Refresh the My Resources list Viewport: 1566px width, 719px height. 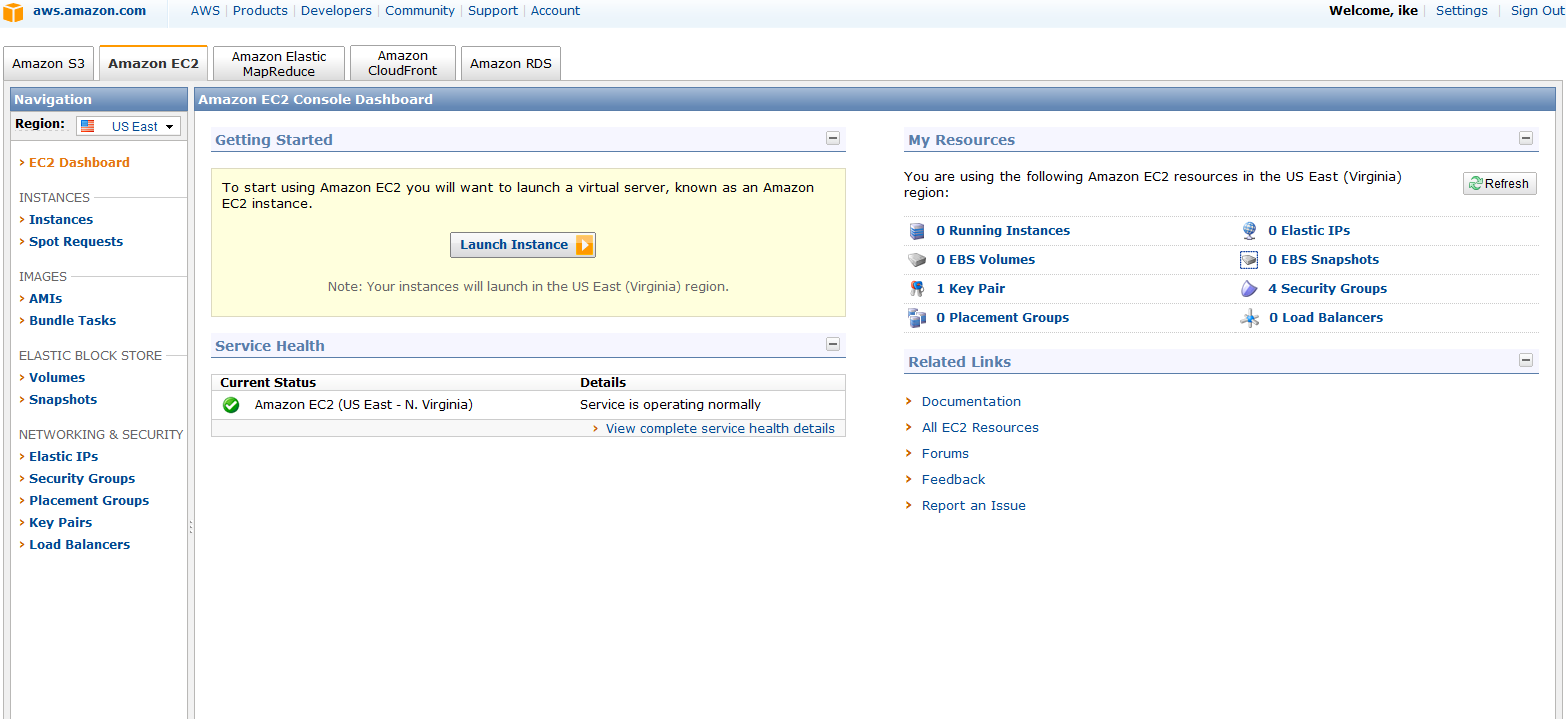pyautogui.click(x=1499, y=184)
